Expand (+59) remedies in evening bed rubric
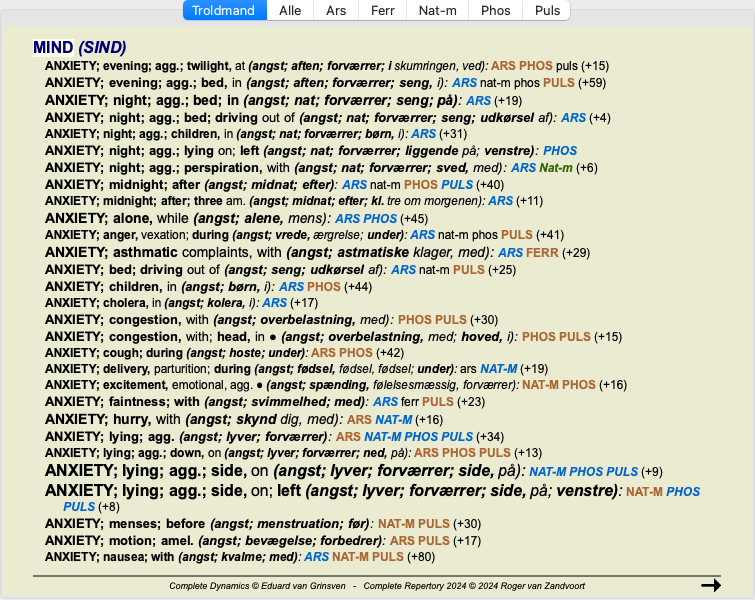 [592, 83]
